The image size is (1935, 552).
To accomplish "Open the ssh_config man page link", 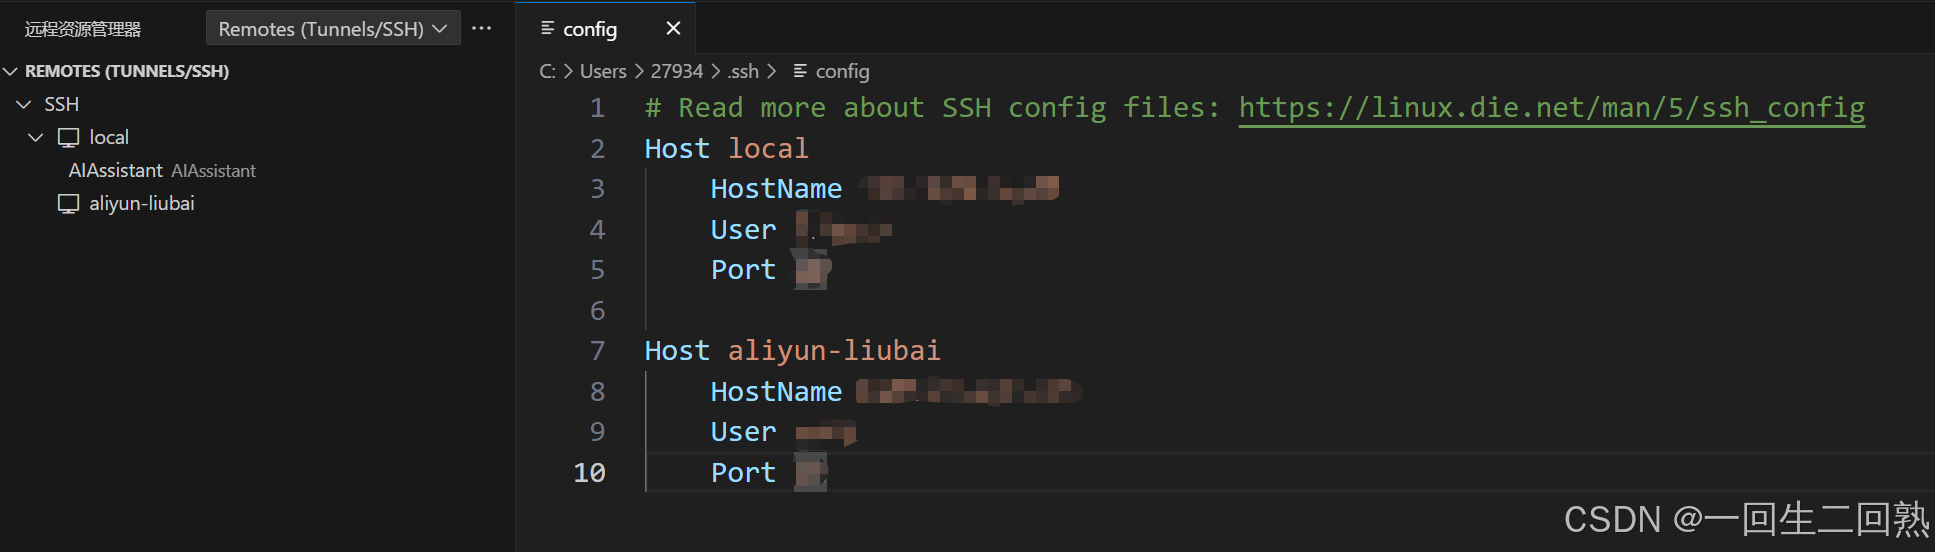I will 1552,108.
